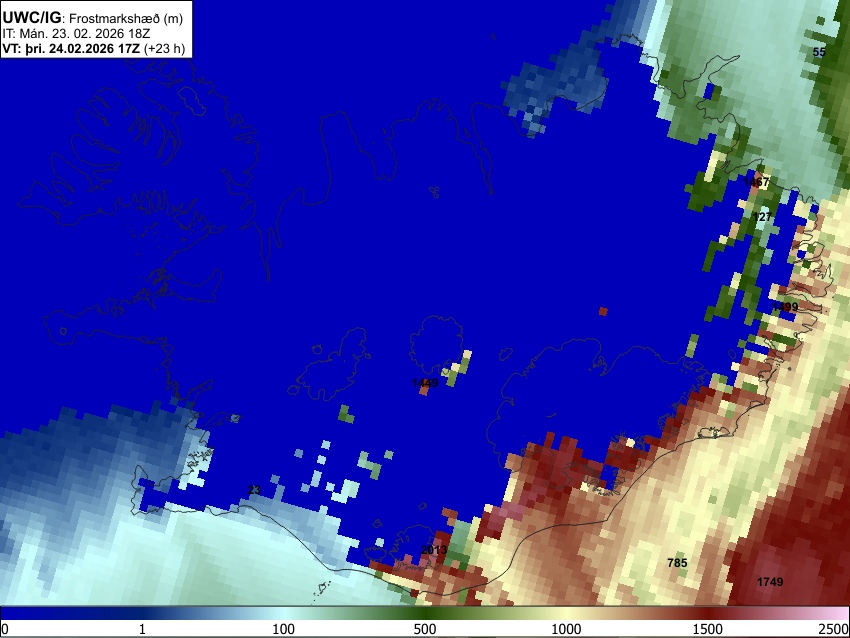Image resolution: width=850 pixels, height=638 pixels.
Task: Click the color scale tick label '500'
Action: click(425, 629)
